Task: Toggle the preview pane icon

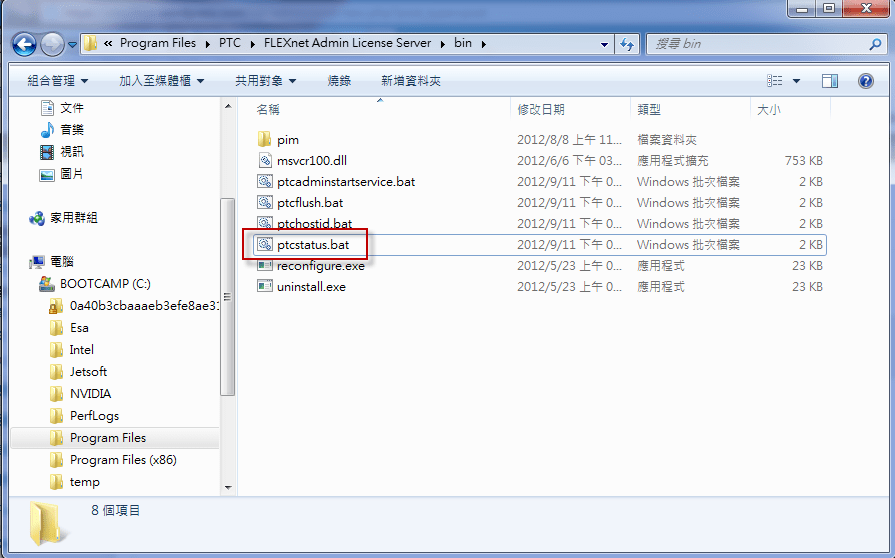Action: point(830,81)
